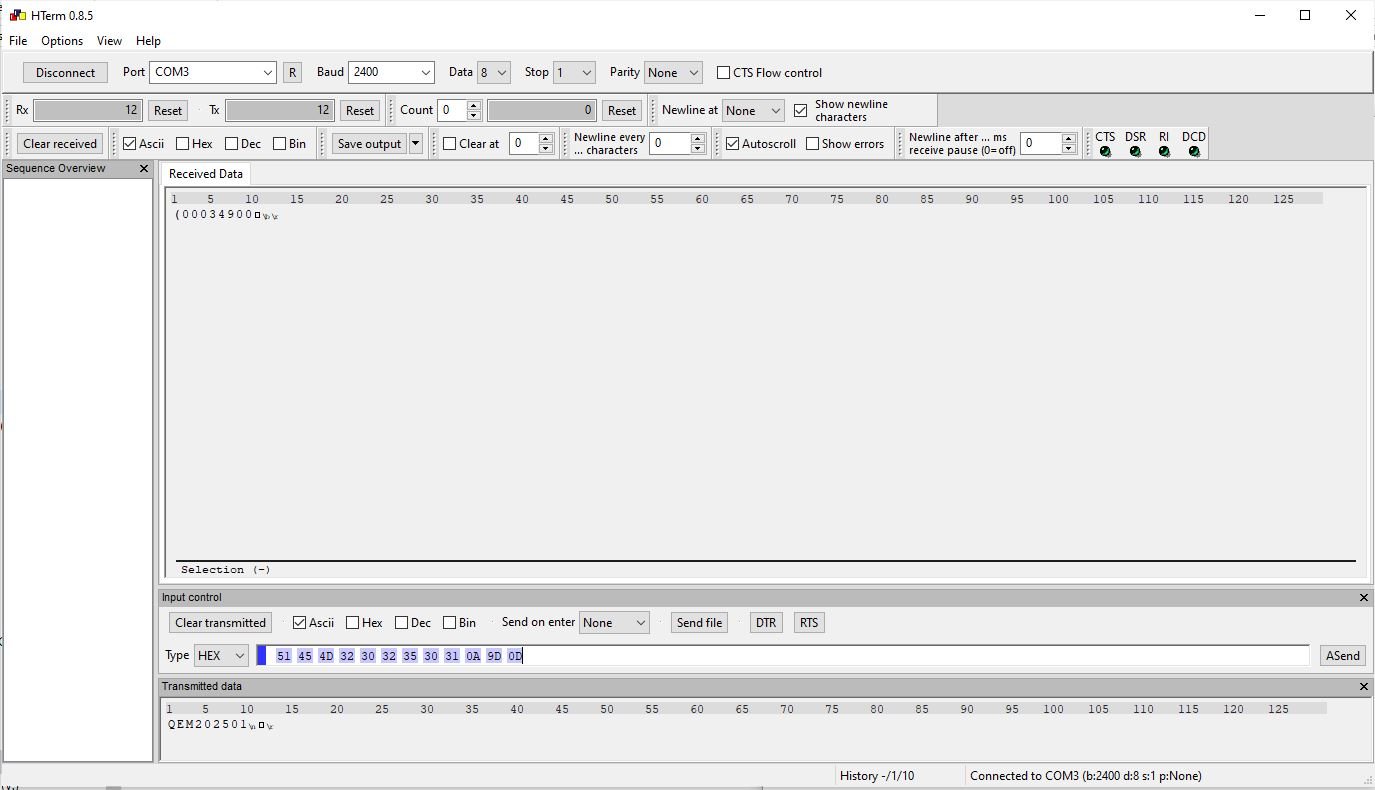Open the Options menu
The image size is (1375, 790).
(62, 41)
